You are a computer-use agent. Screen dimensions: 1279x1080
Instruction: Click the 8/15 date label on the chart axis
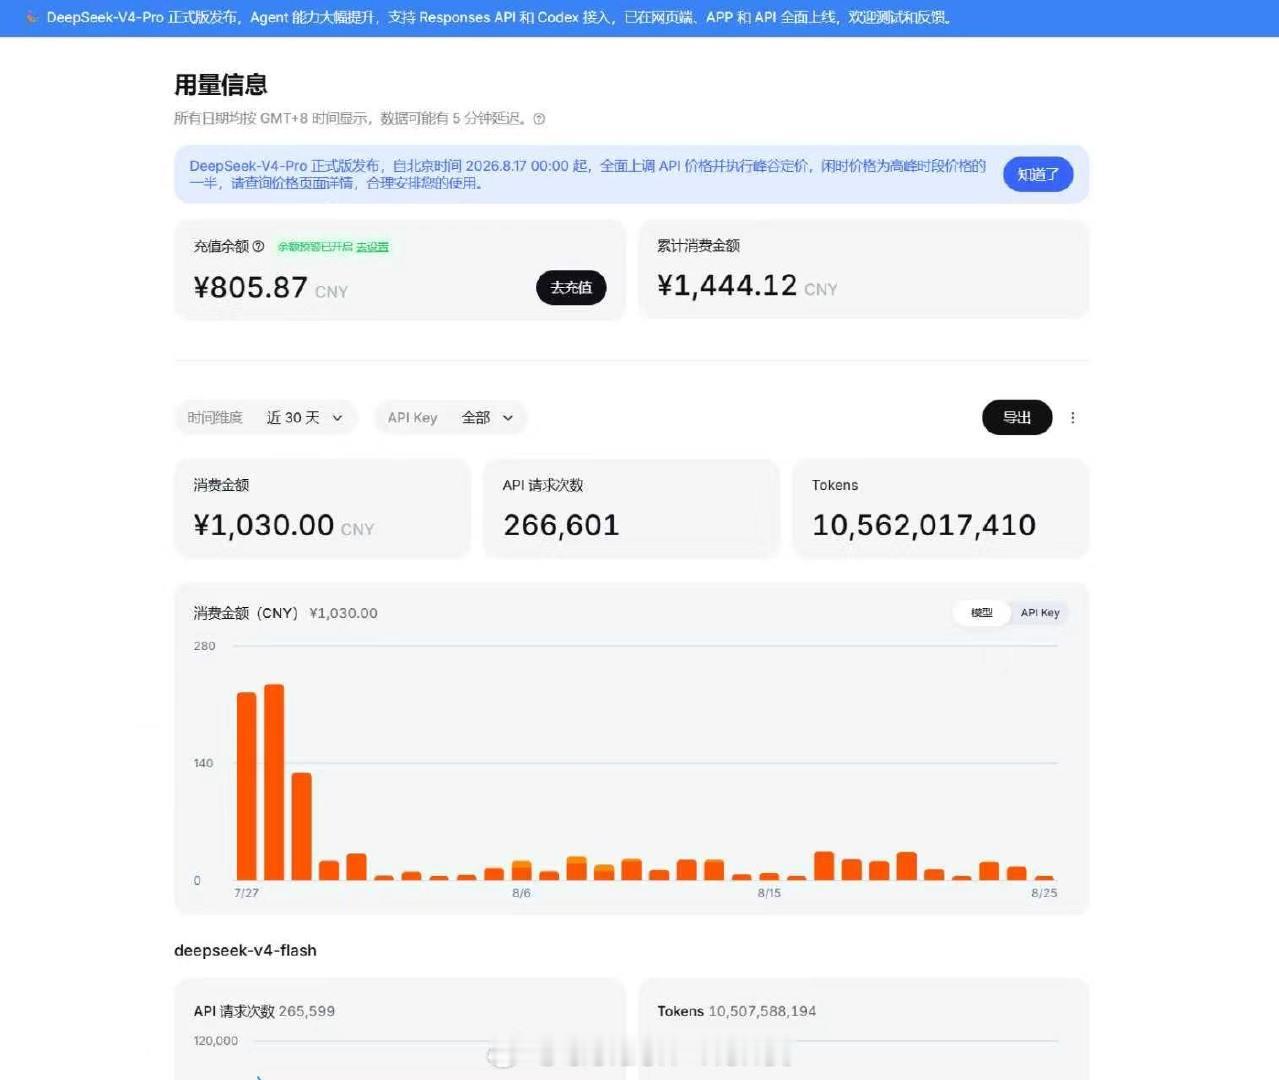pyautogui.click(x=769, y=893)
